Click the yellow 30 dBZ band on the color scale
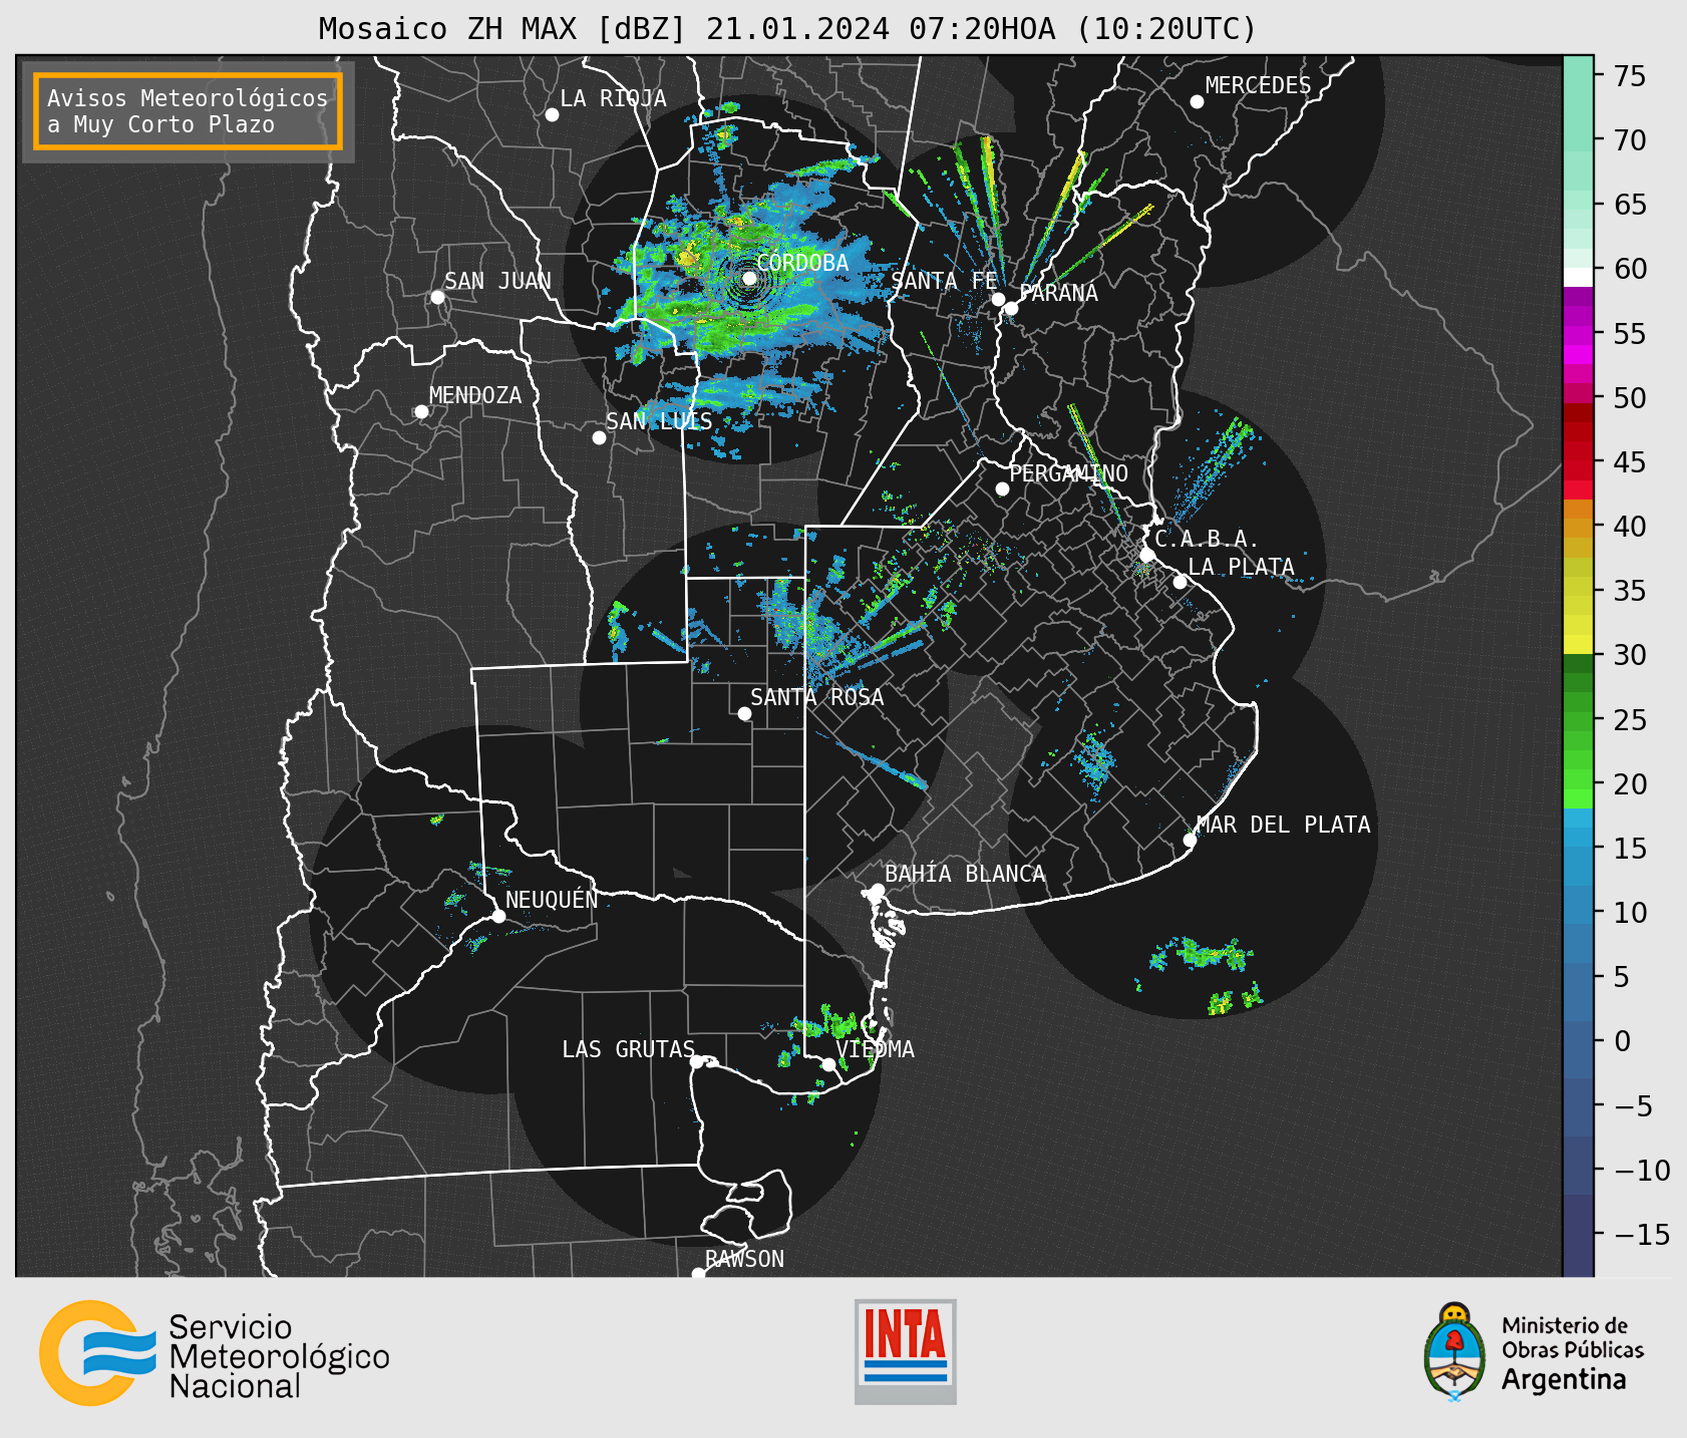 point(1578,644)
